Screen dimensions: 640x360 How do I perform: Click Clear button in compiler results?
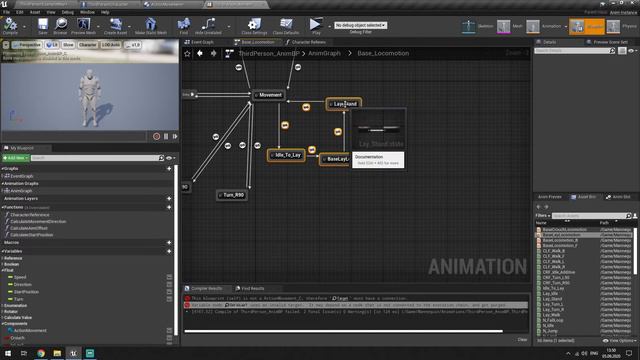(x=522, y=340)
